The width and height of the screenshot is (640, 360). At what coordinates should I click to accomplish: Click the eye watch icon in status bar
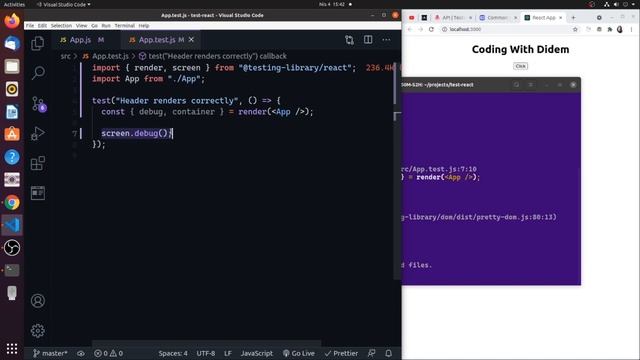81,353
